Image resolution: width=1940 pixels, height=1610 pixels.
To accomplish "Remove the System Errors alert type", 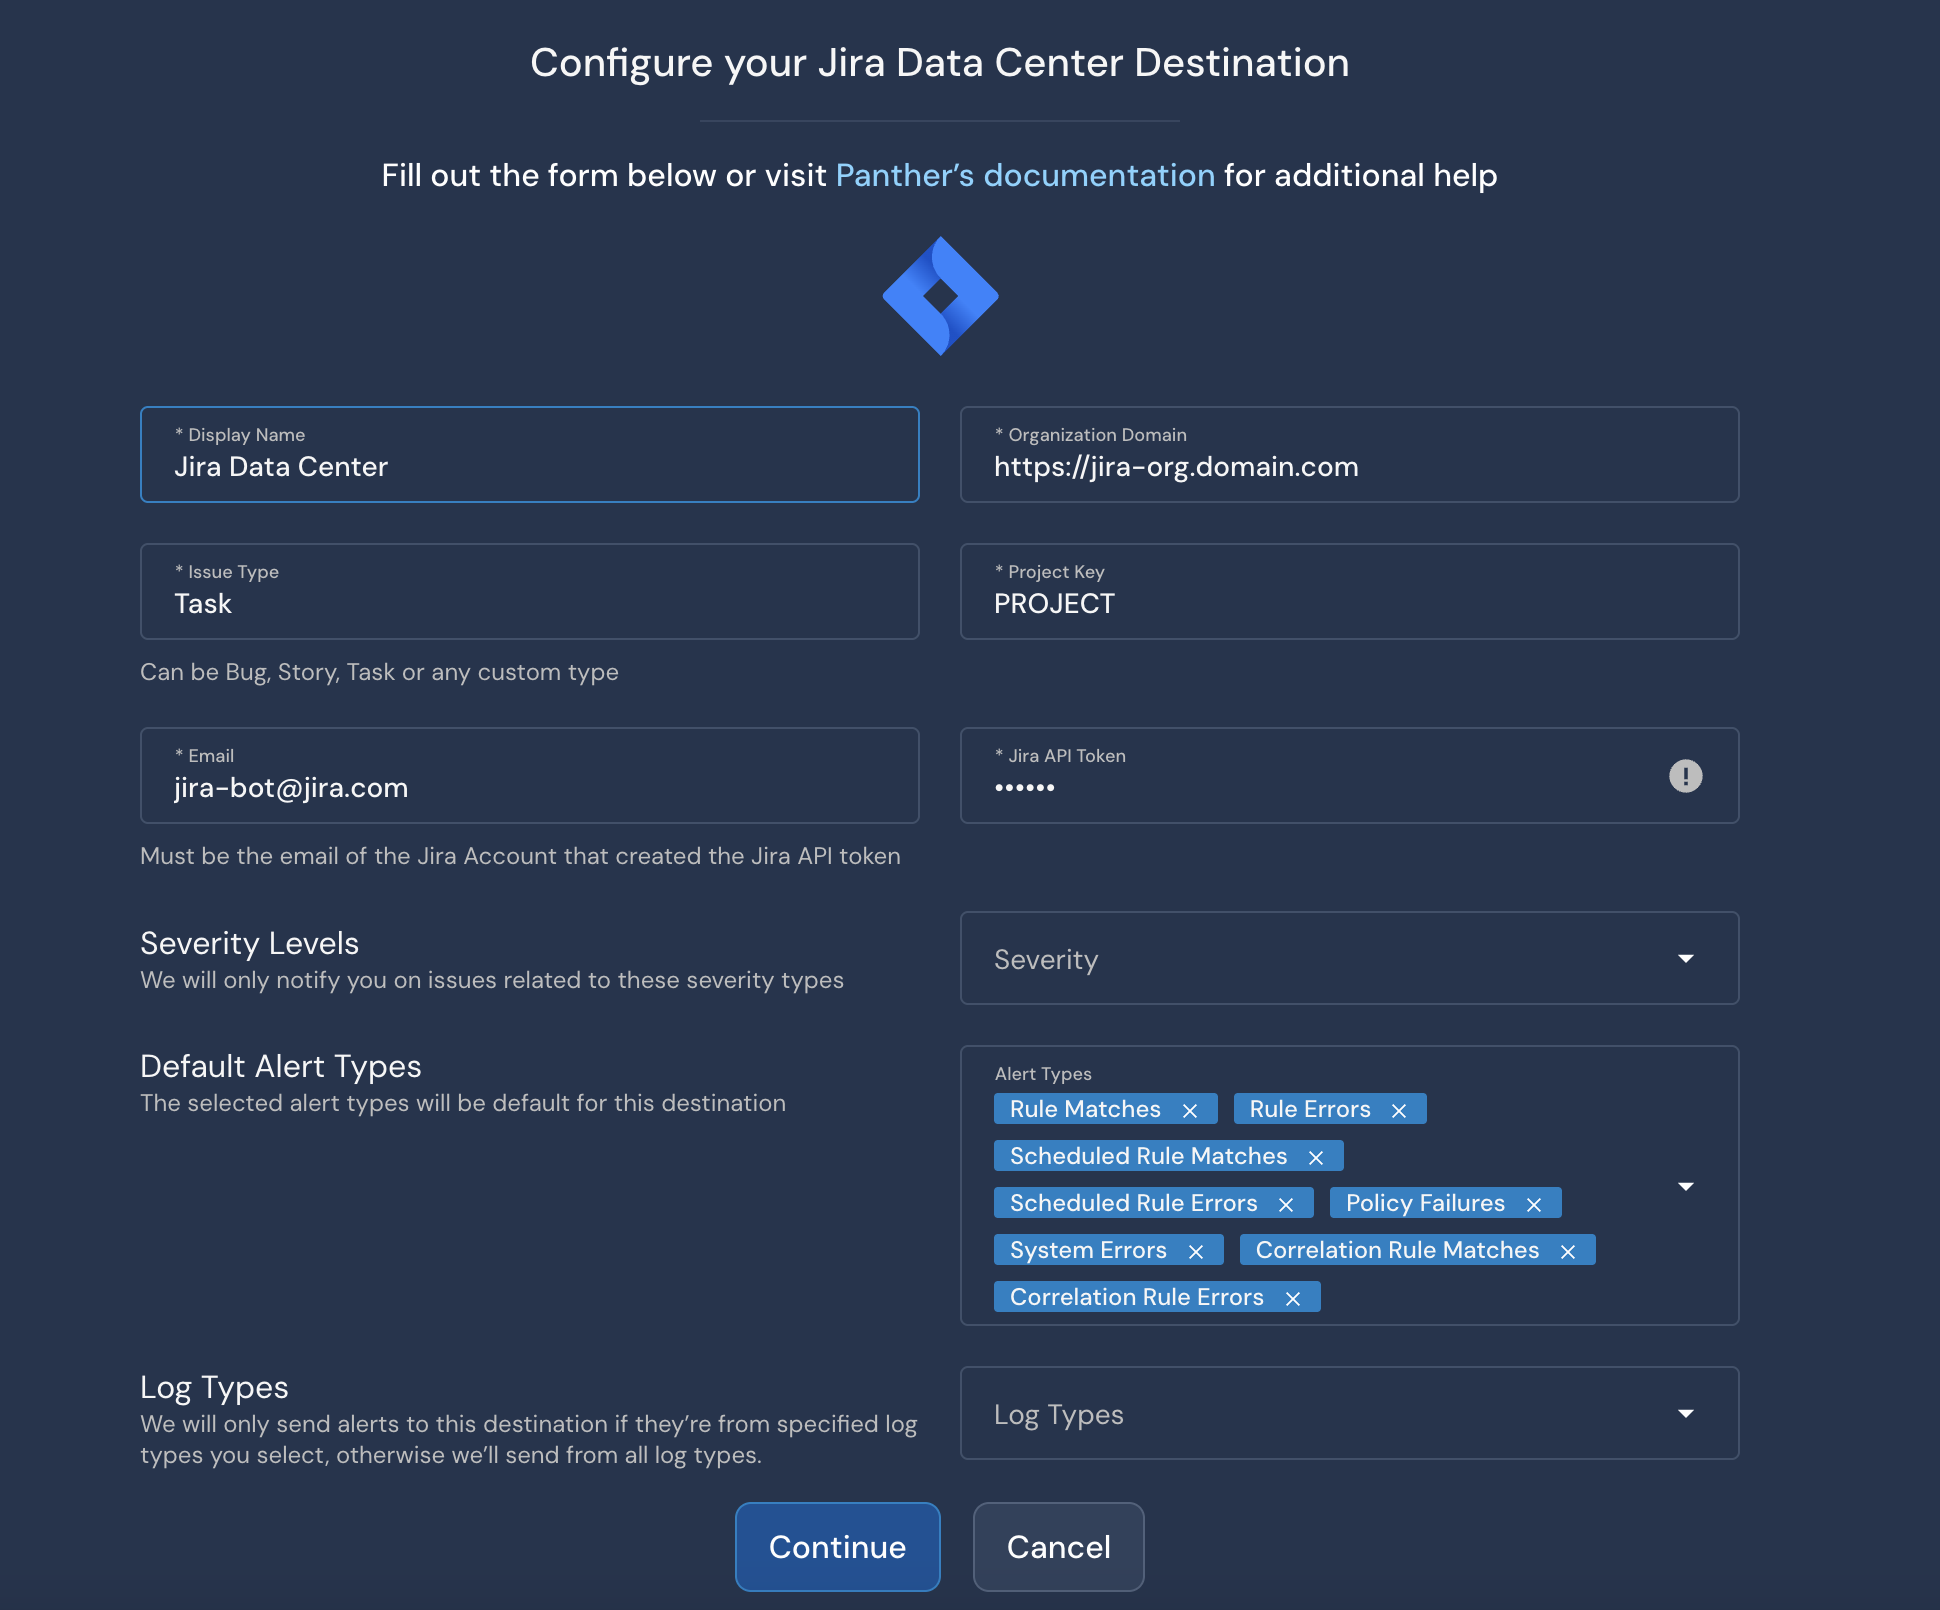I will pyautogui.click(x=1198, y=1250).
